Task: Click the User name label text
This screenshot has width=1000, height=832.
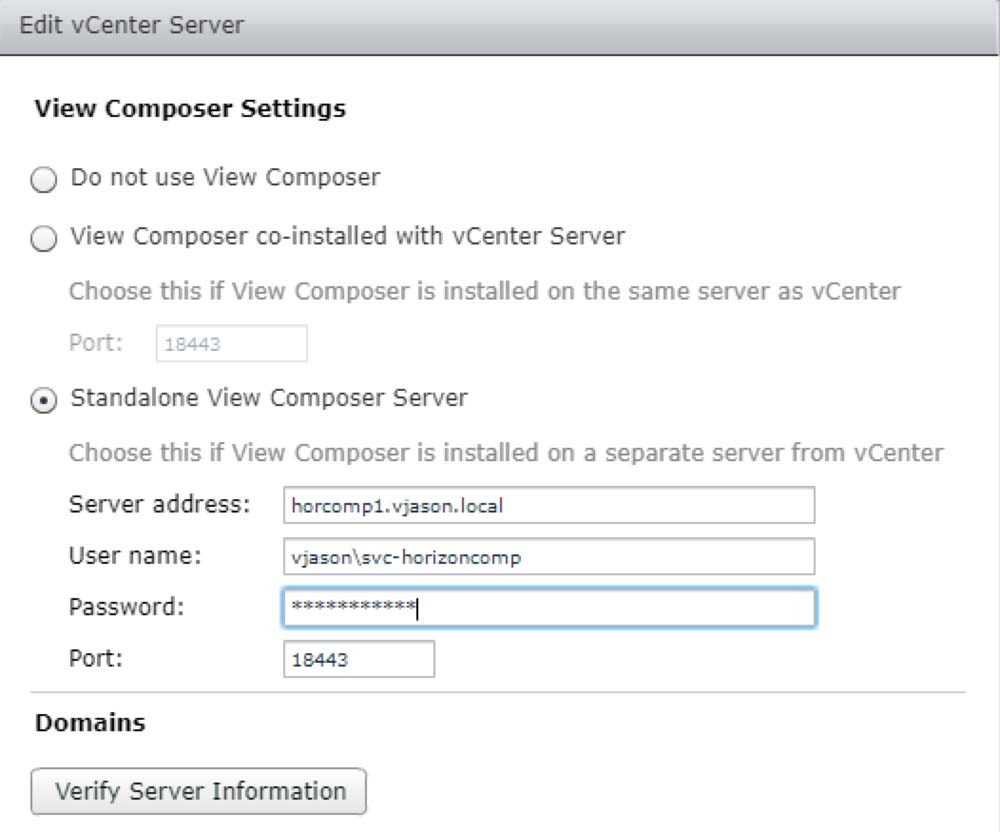Action: click(135, 556)
